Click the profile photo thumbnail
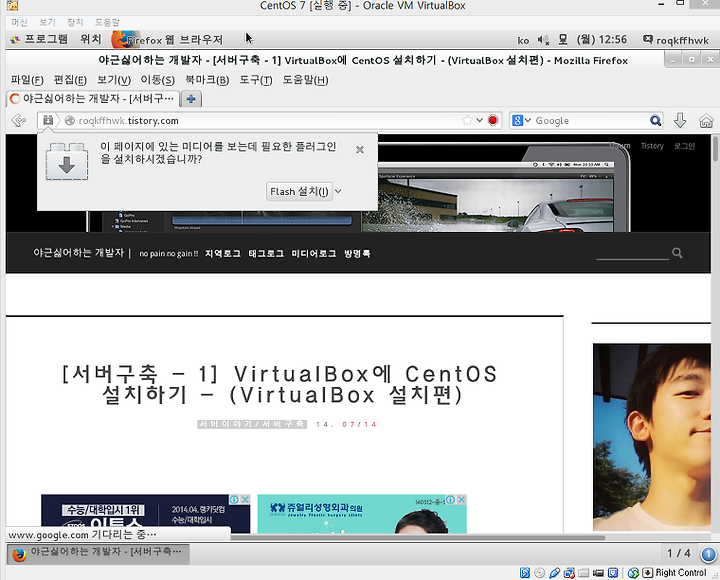This screenshot has height=580, width=720. [652, 437]
